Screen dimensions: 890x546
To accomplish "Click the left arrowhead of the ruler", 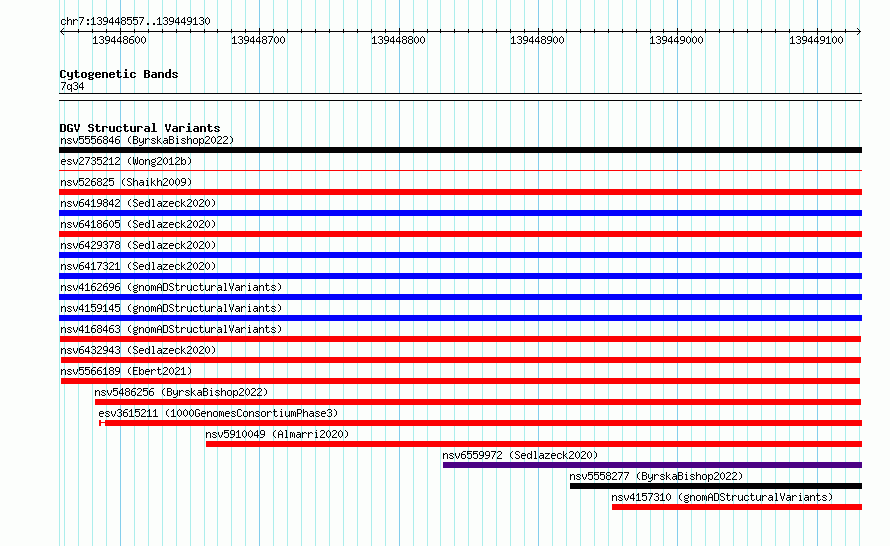I will 62,31.
